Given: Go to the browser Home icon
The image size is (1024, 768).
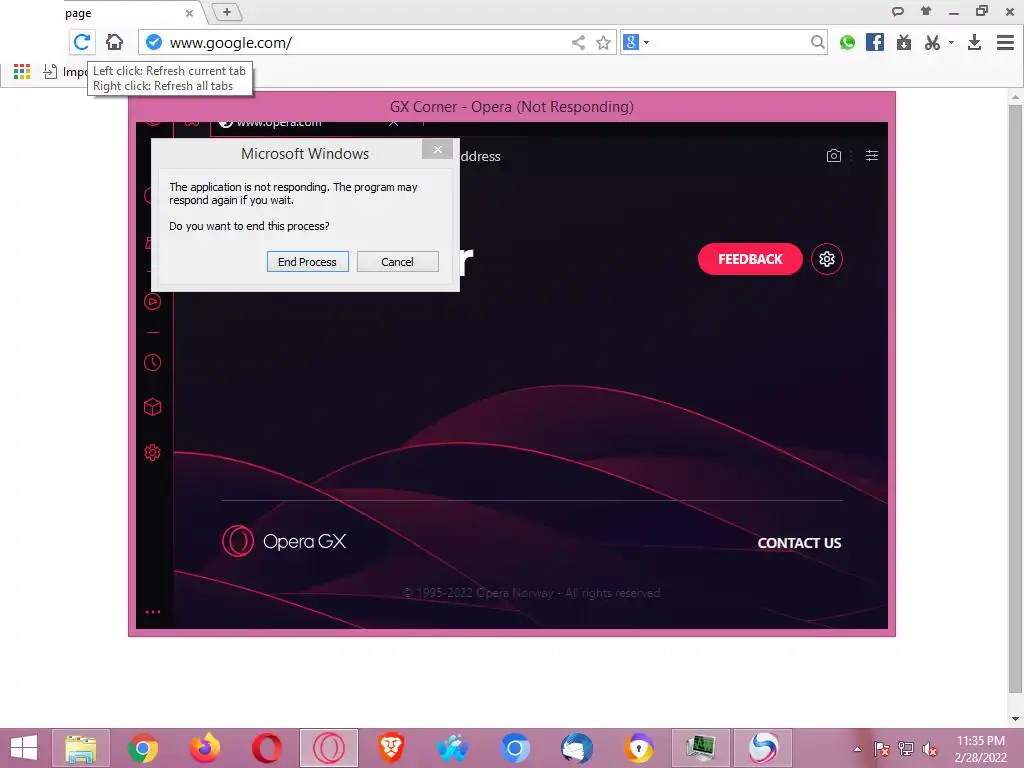Looking at the screenshot, I should (114, 42).
